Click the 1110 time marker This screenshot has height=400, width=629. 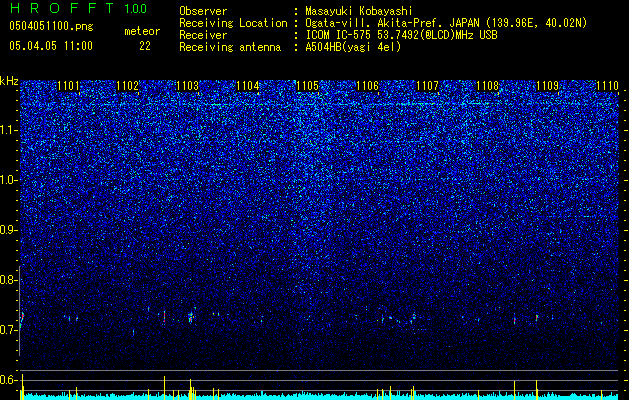(x=607, y=86)
